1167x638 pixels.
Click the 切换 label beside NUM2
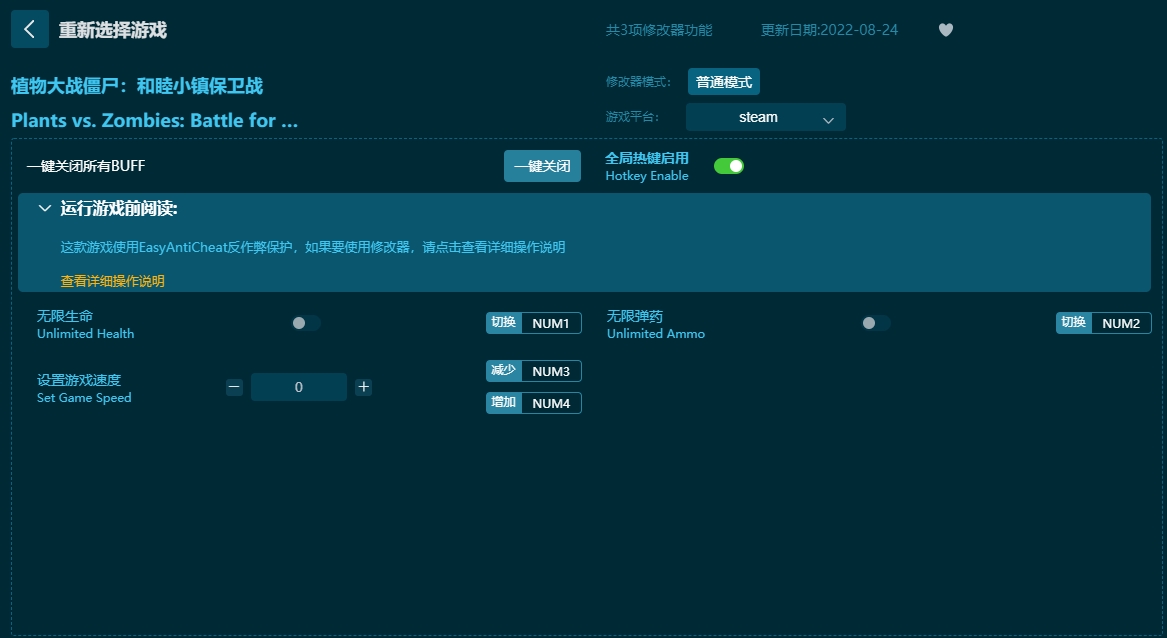point(1073,323)
